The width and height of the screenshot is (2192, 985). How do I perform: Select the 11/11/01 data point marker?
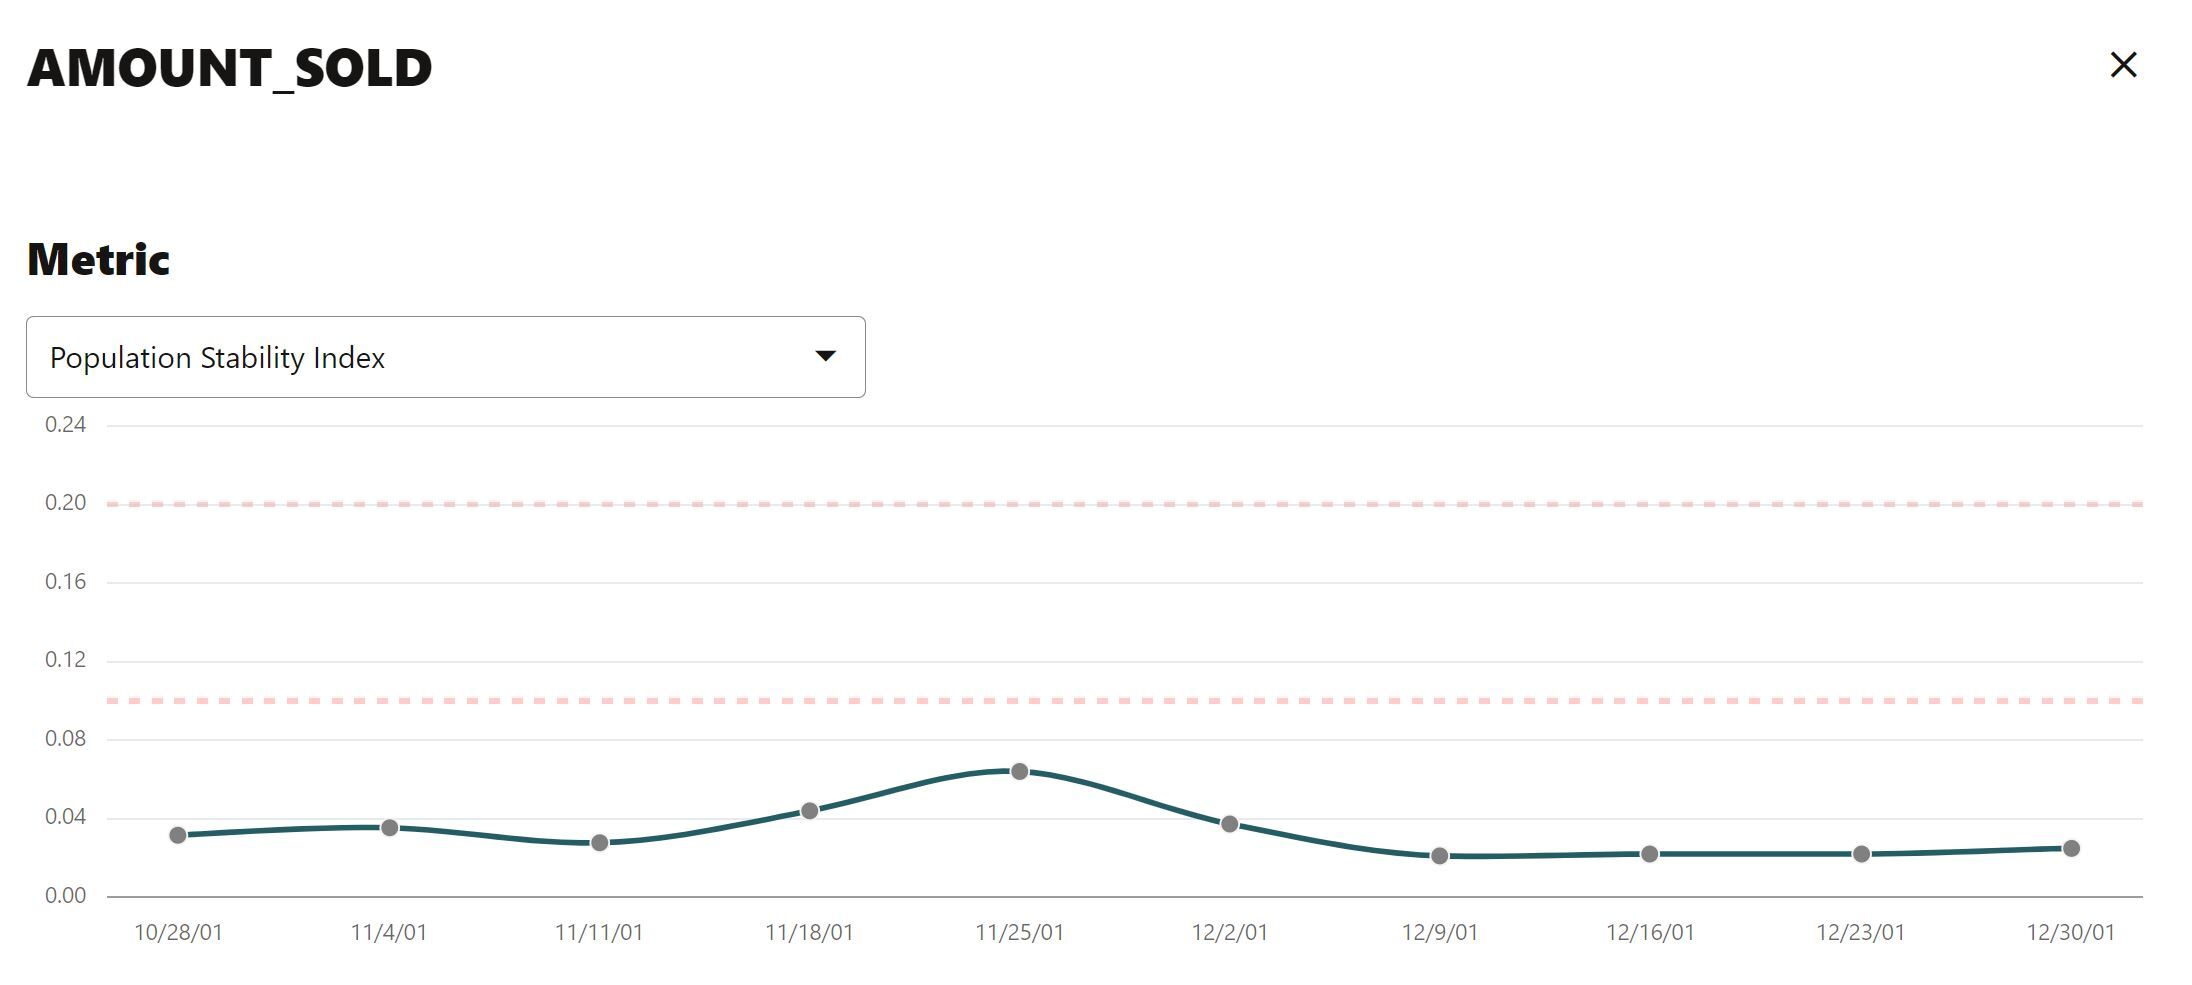tap(600, 843)
